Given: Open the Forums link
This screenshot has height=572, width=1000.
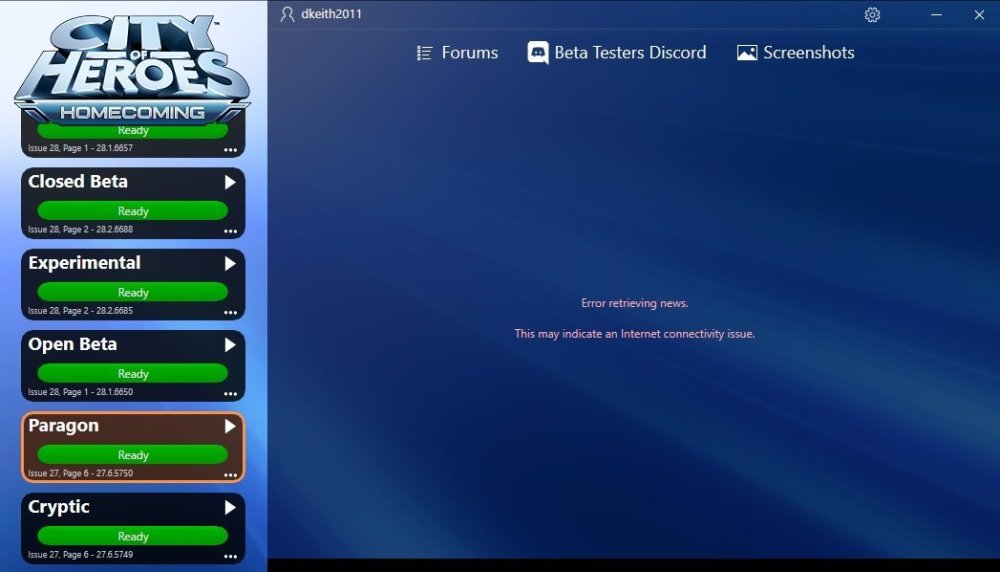Looking at the screenshot, I should point(469,53).
